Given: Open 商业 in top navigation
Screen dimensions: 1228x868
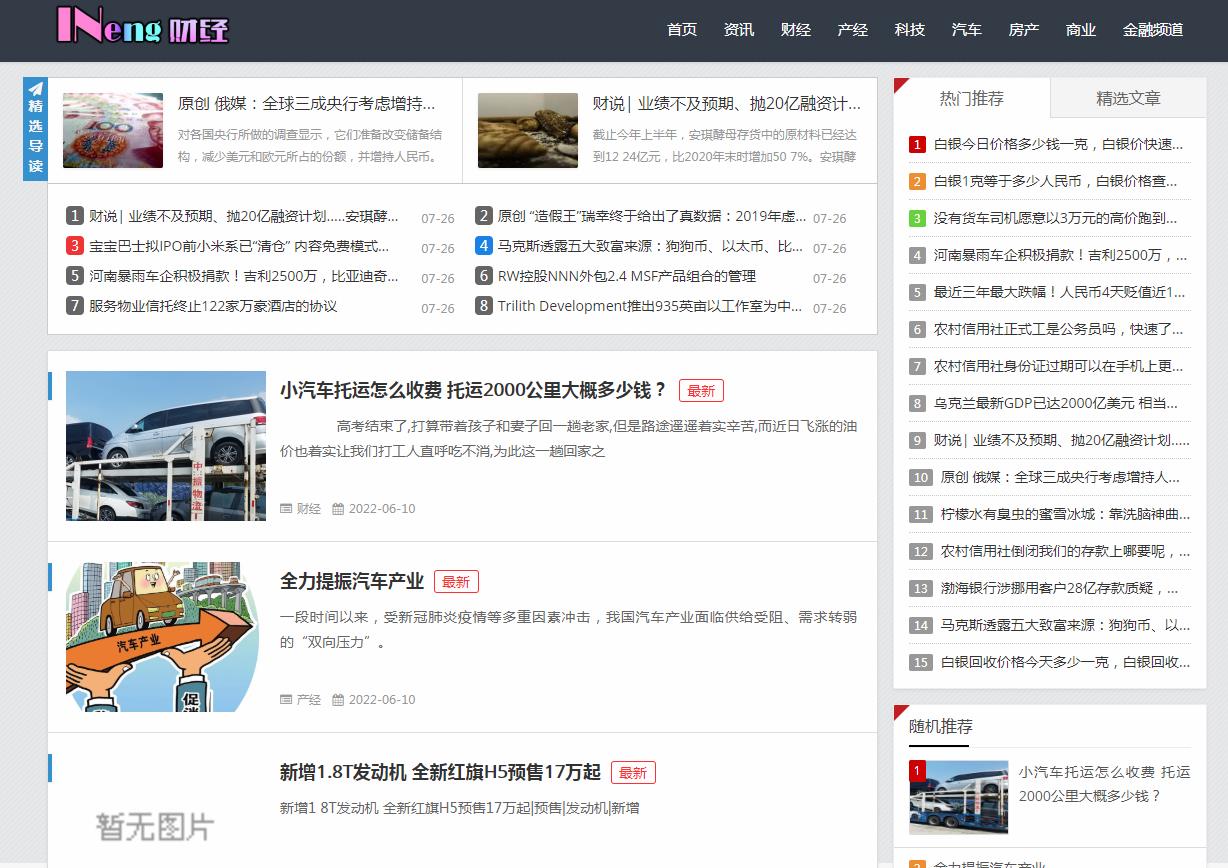Looking at the screenshot, I should pos(1081,30).
